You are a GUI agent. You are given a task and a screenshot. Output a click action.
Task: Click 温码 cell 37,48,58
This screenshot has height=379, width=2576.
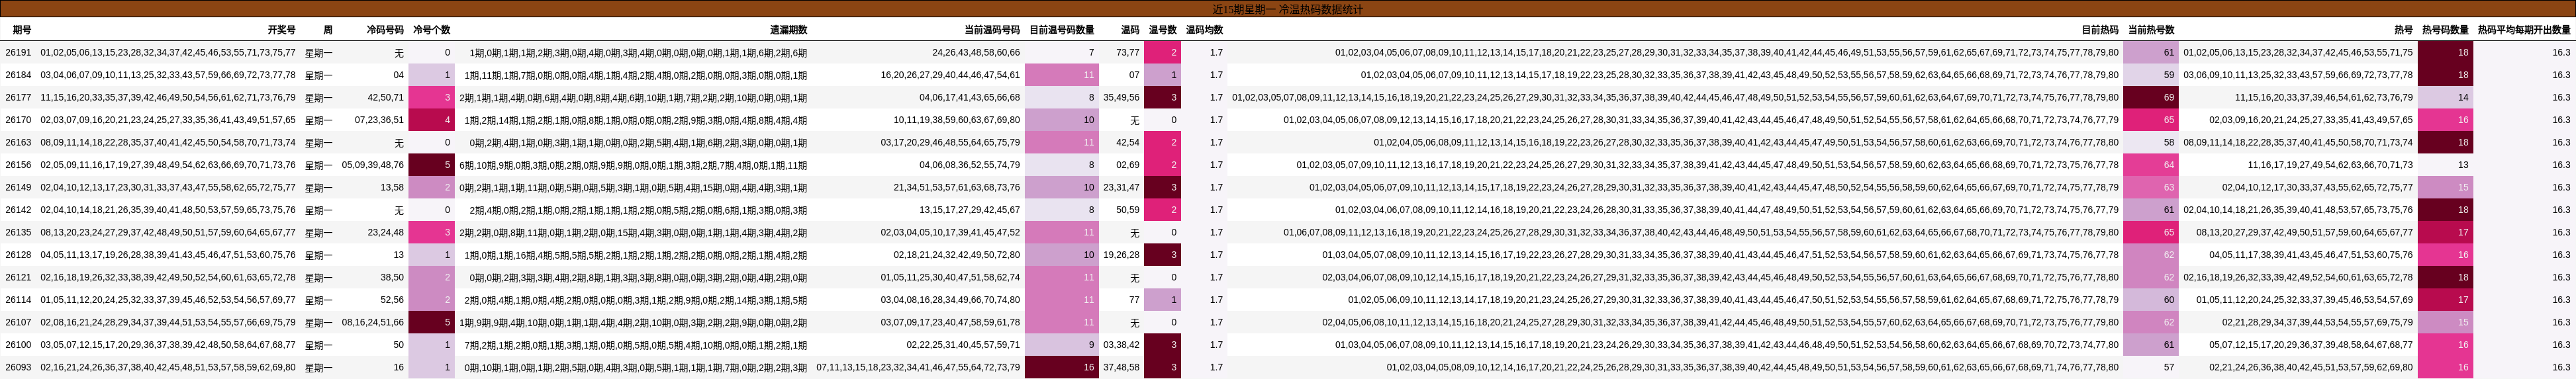[1121, 368]
